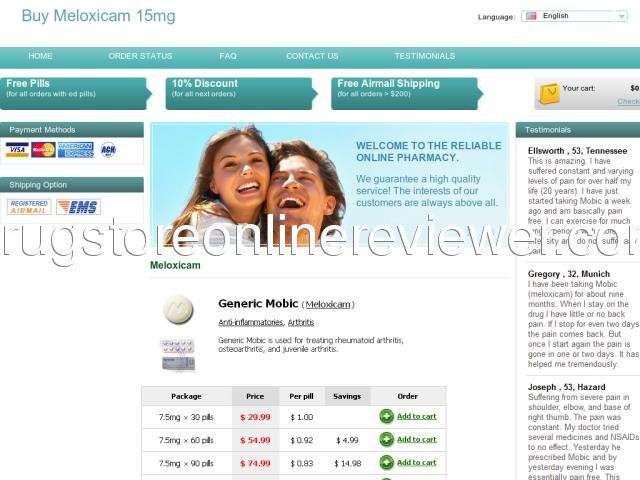The image size is (640, 480).
Task: Click the Free Airmail Shipping banner
Action: point(407,93)
